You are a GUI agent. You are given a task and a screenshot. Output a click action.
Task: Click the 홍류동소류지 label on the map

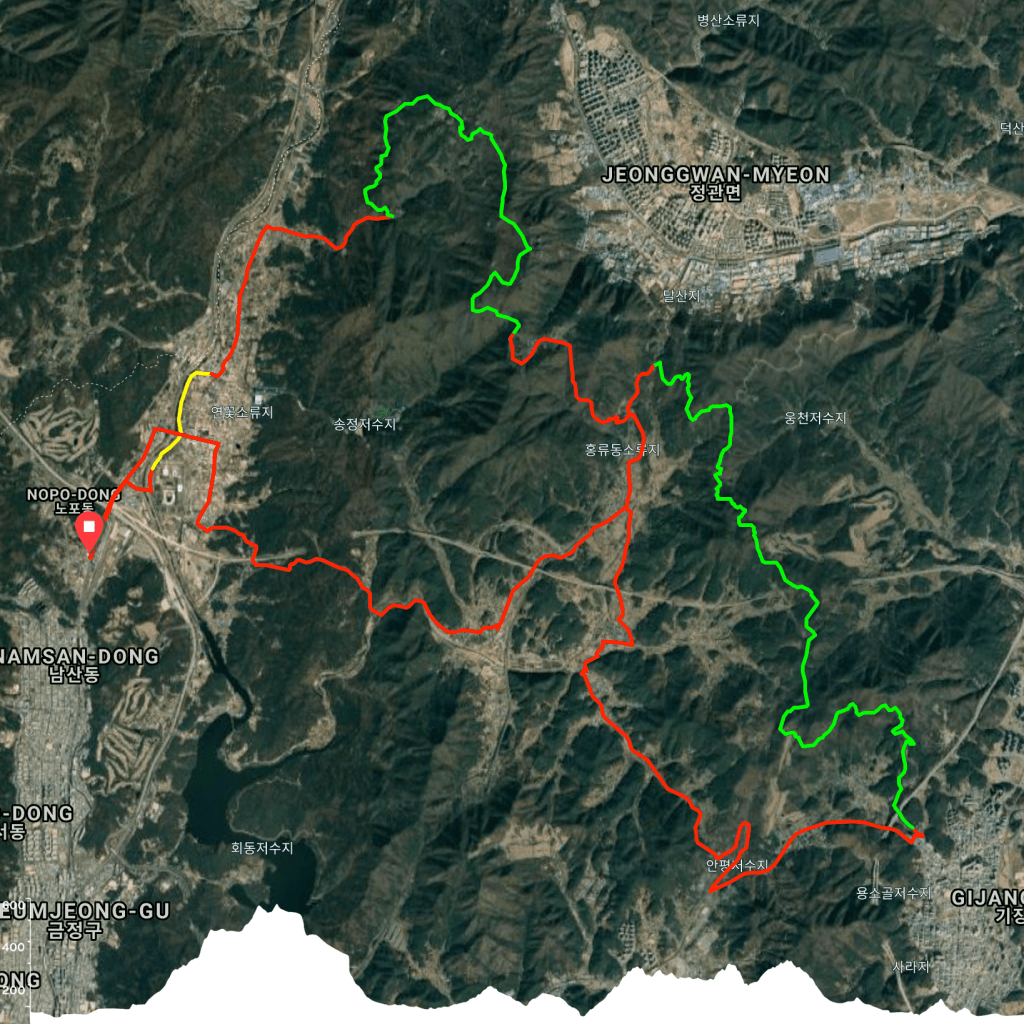coord(622,450)
